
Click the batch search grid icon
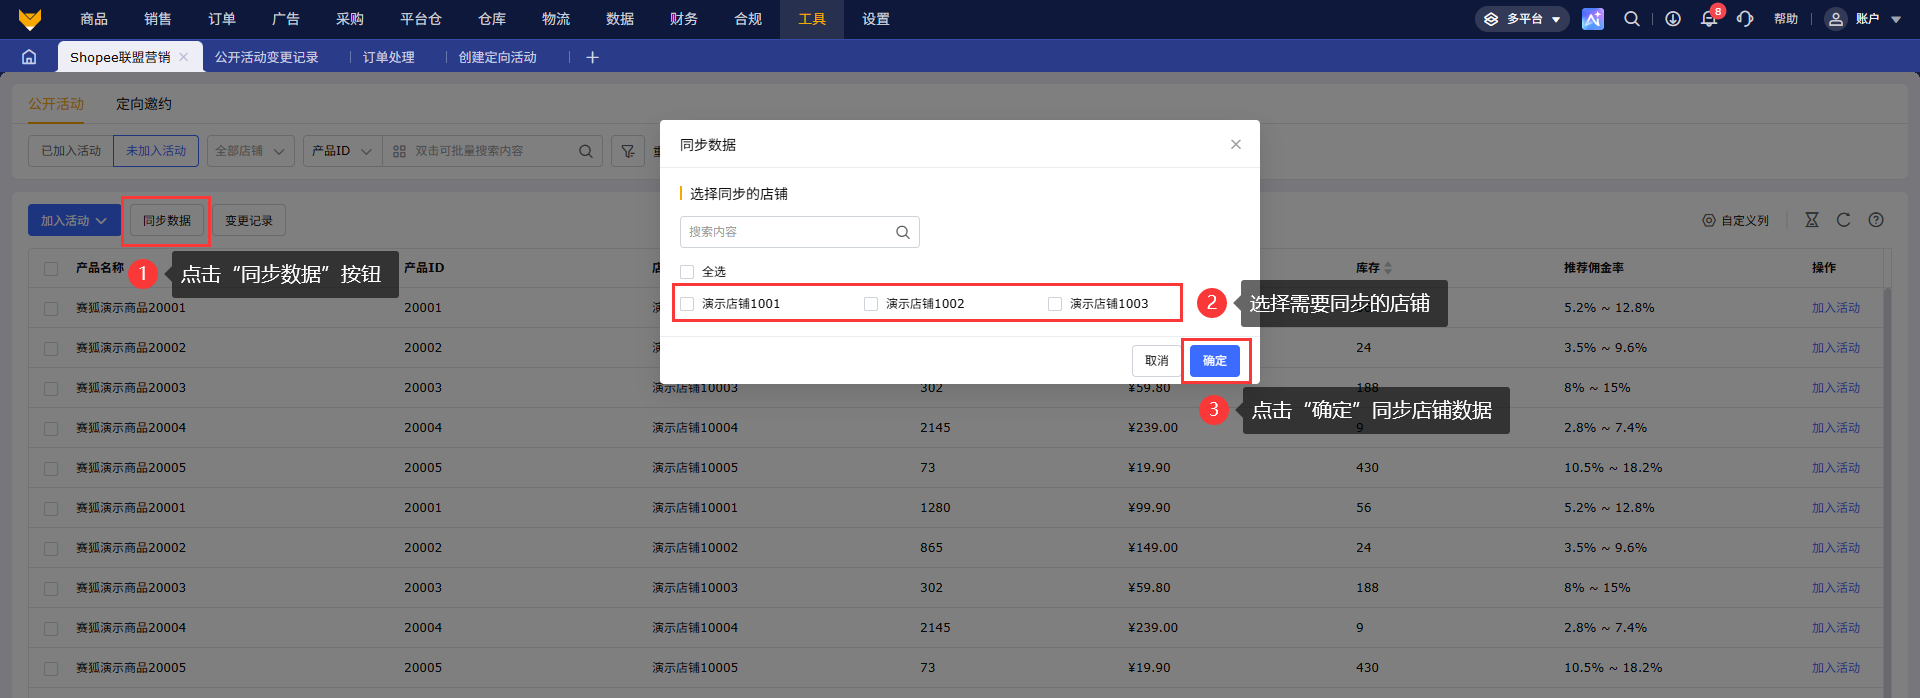(399, 151)
